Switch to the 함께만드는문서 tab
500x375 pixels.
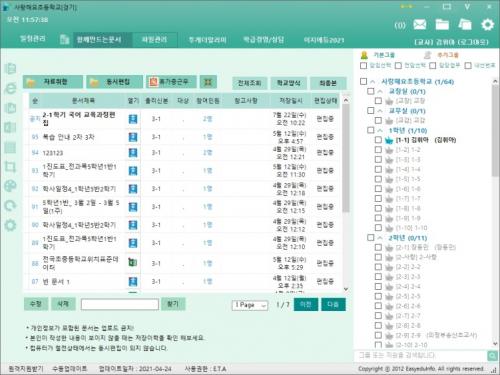pos(99,40)
